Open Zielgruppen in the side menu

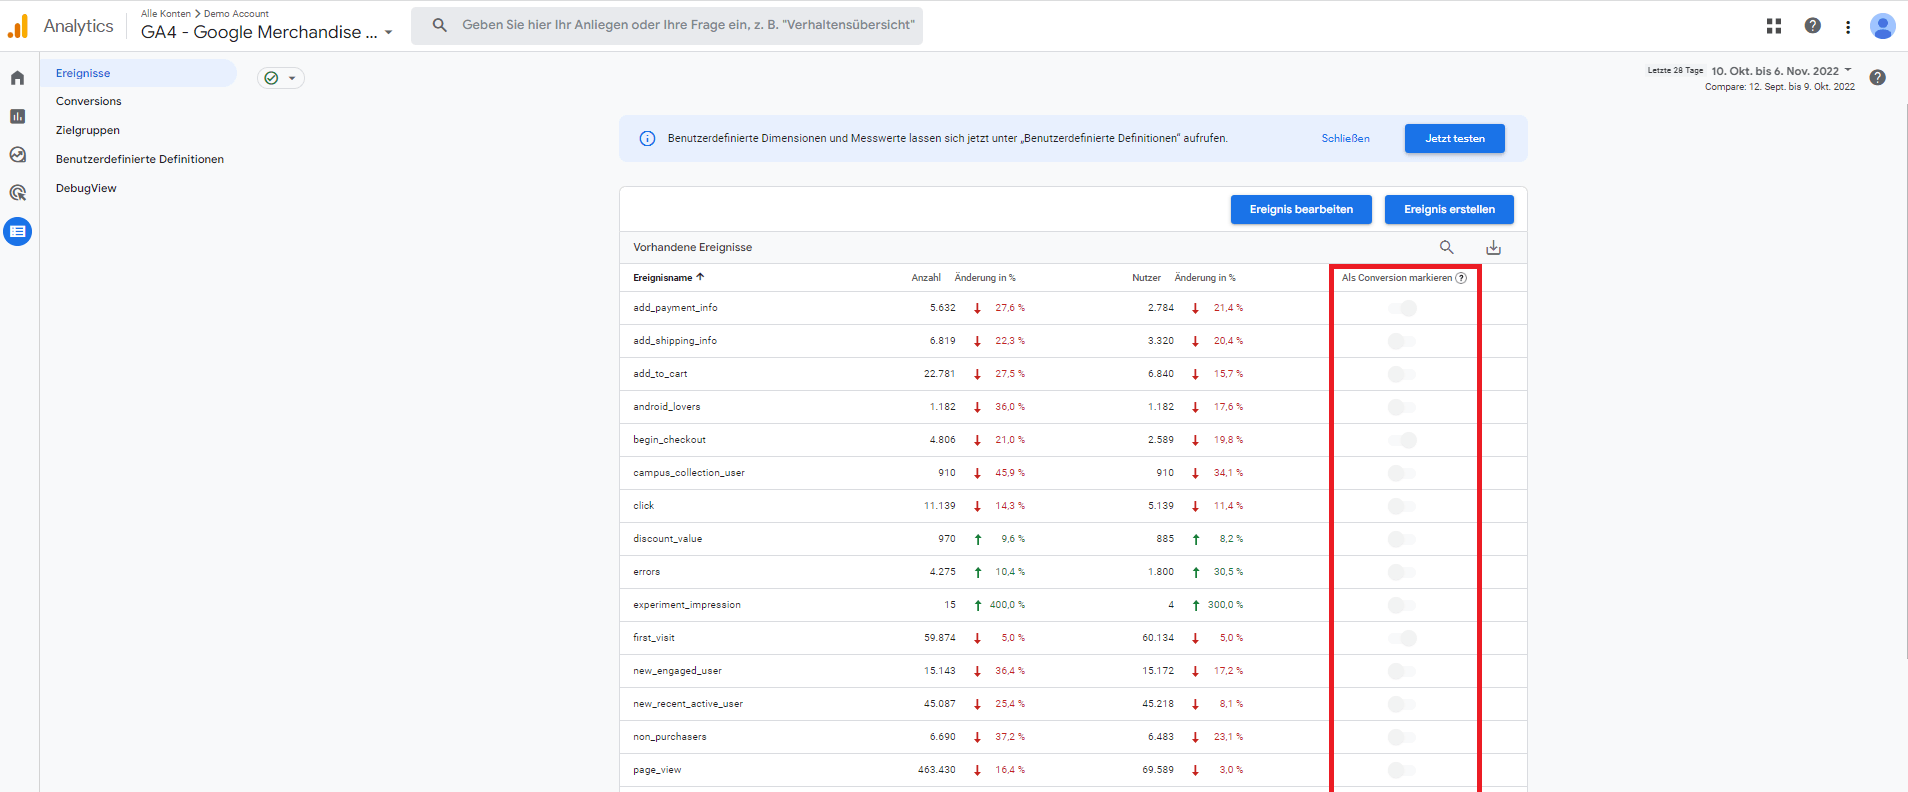click(88, 130)
